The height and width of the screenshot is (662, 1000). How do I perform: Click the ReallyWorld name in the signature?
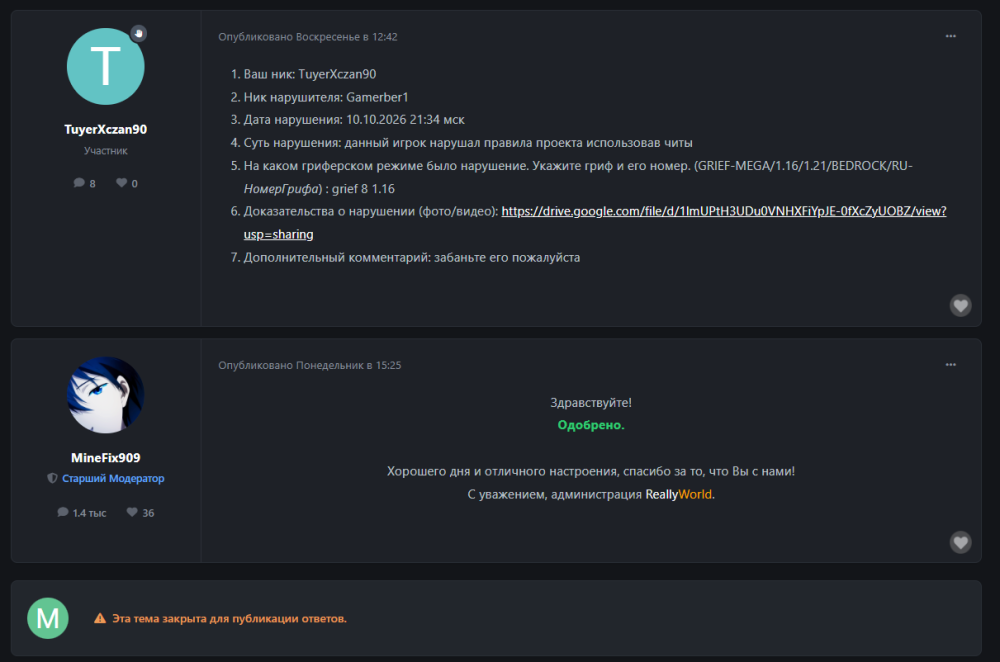679,494
